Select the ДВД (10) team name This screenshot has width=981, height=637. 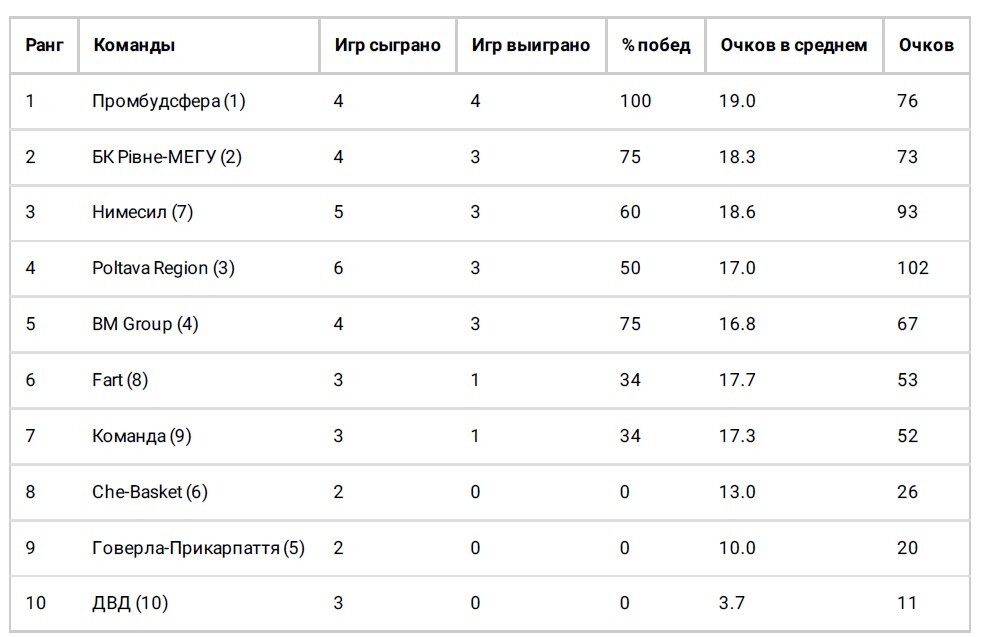click(x=131, y=603)
